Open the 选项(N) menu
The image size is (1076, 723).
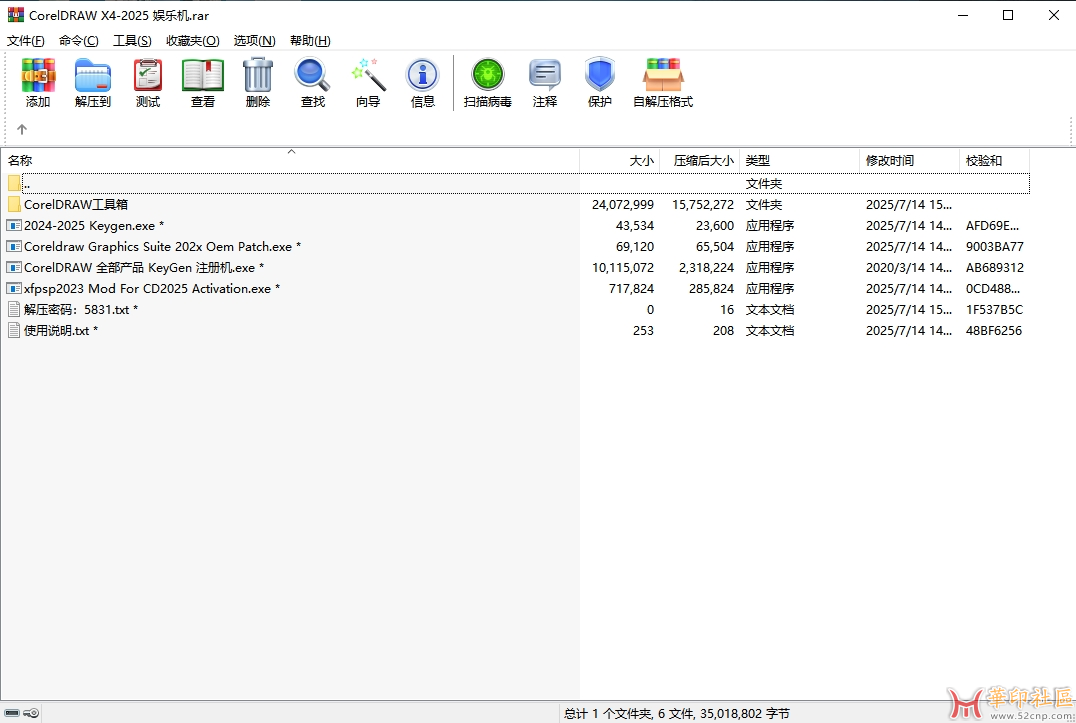pos(255,40)
